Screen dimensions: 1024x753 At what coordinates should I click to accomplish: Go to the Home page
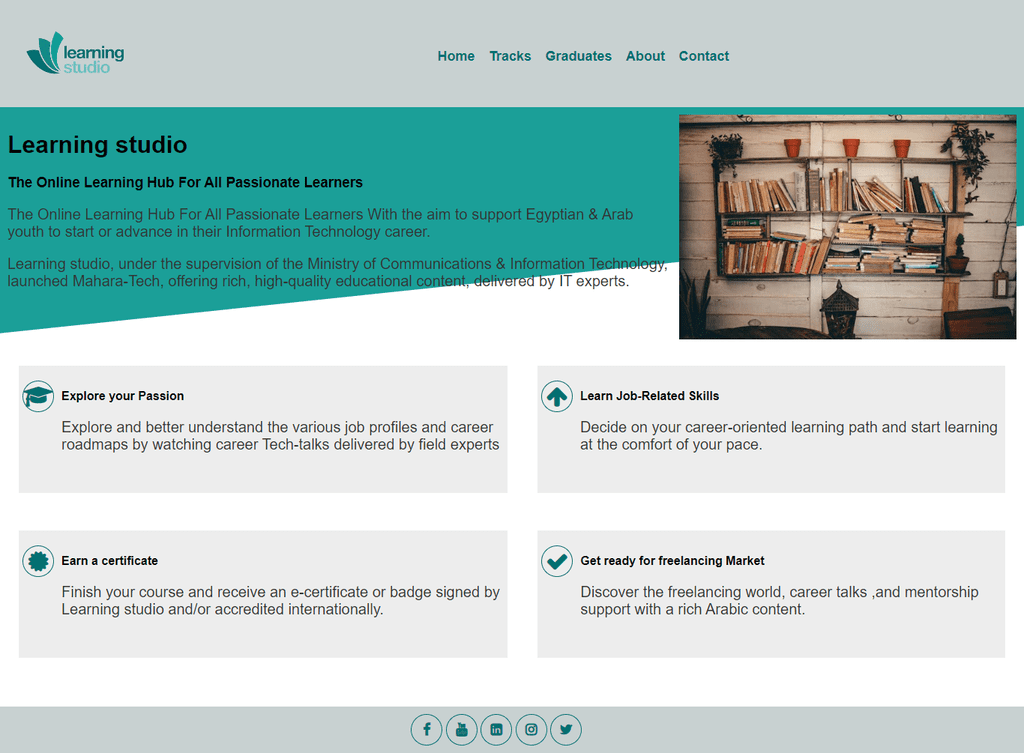(x=456, y=56)
